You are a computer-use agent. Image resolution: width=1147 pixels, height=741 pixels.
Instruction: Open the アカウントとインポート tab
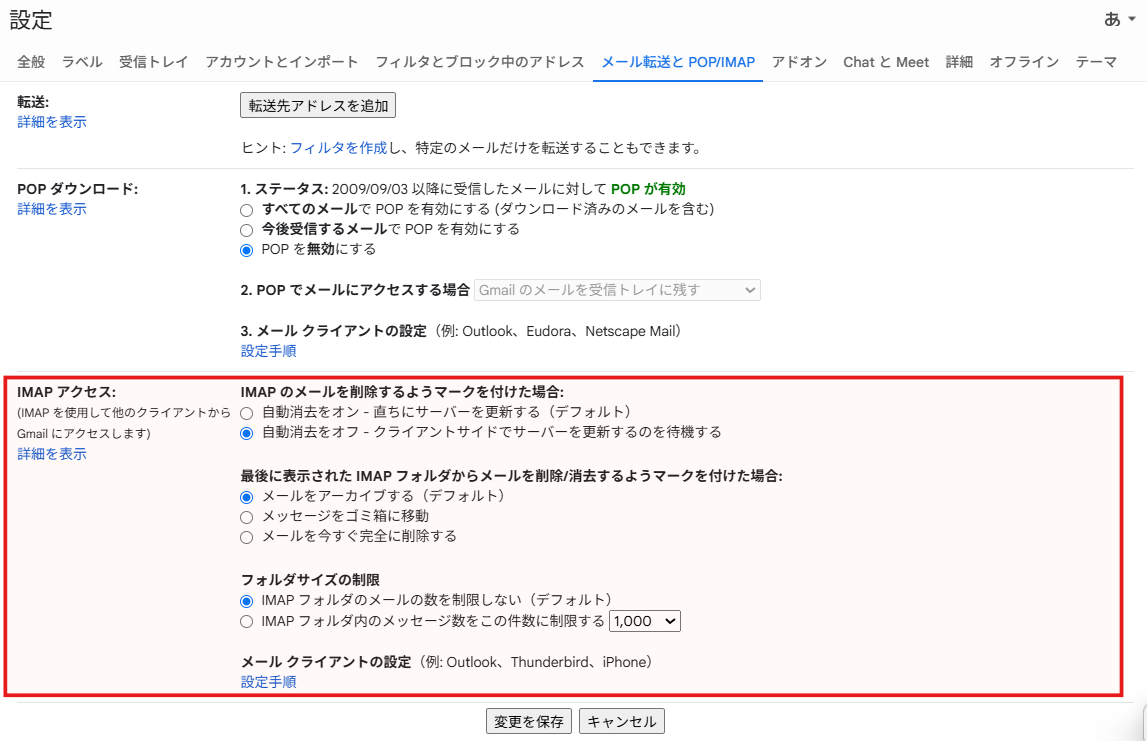pos(280,61)
